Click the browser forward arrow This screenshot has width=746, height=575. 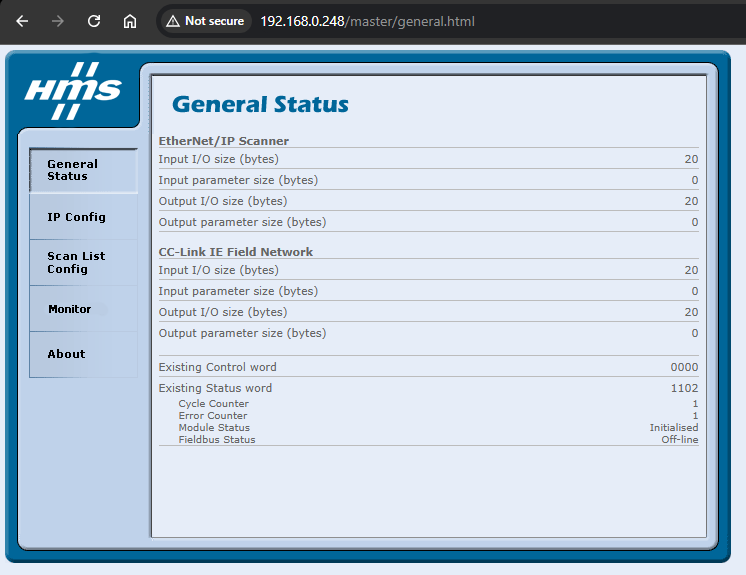coord(58,21)
